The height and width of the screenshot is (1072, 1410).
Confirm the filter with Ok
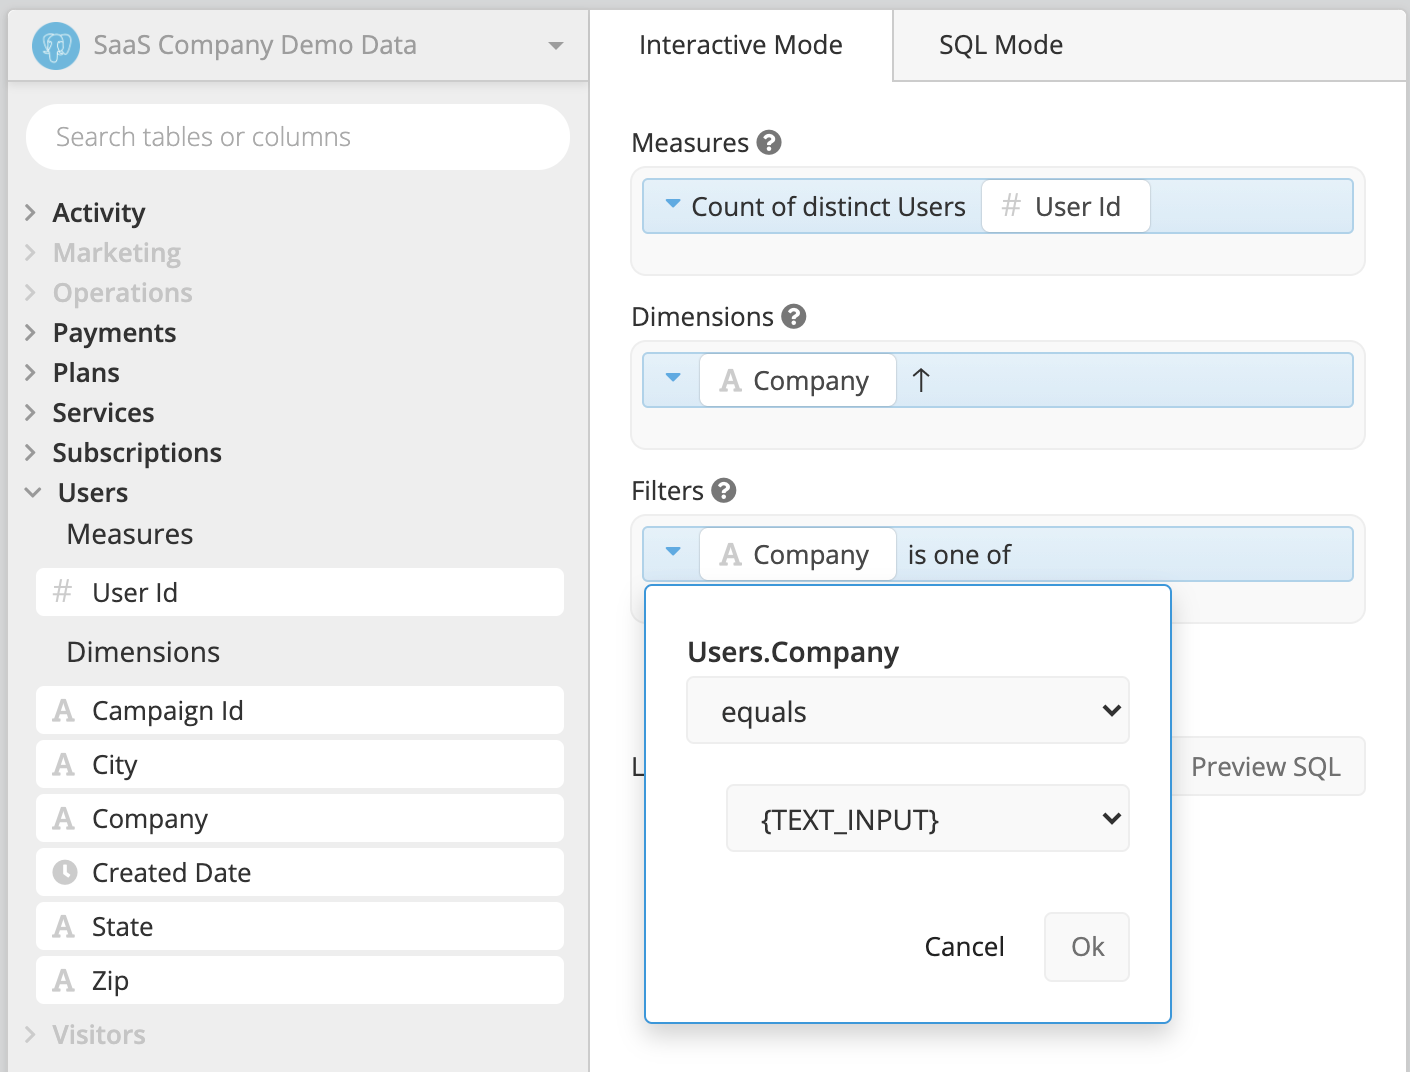pos(1087,946)
